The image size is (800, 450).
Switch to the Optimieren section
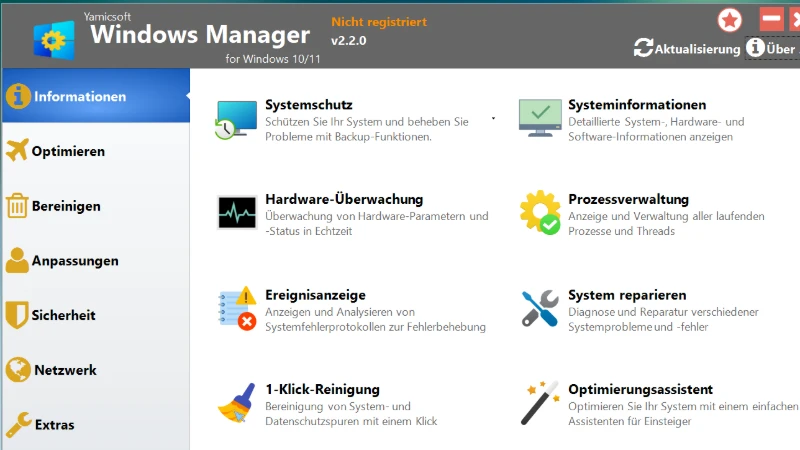96,151
